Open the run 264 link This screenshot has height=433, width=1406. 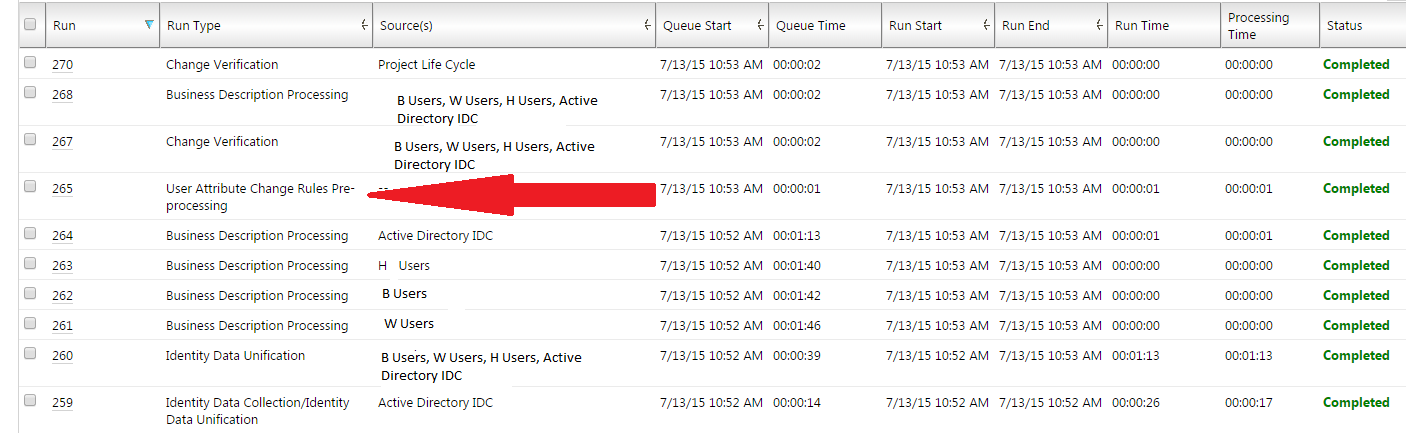coord(62,236)
